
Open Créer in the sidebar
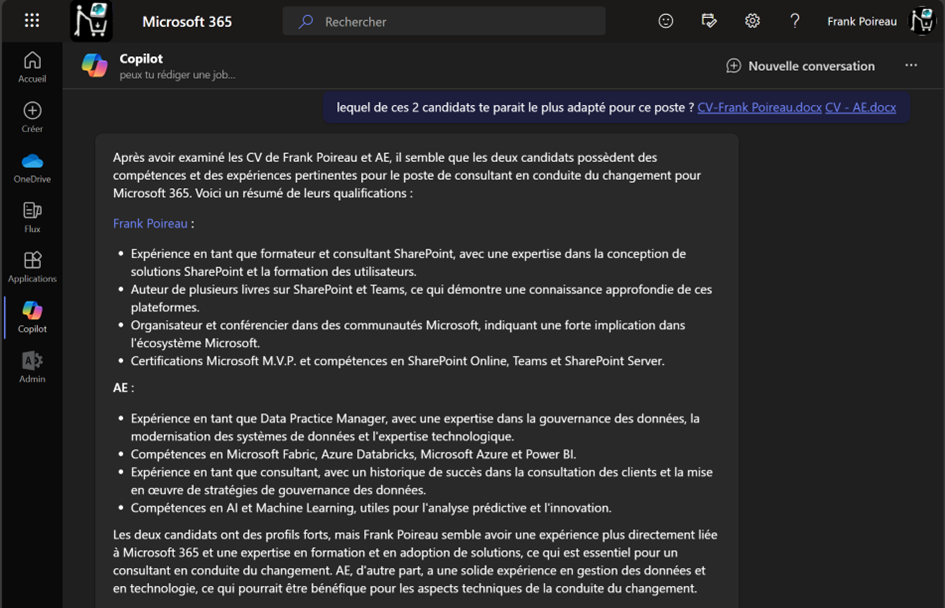pos(32,117)
